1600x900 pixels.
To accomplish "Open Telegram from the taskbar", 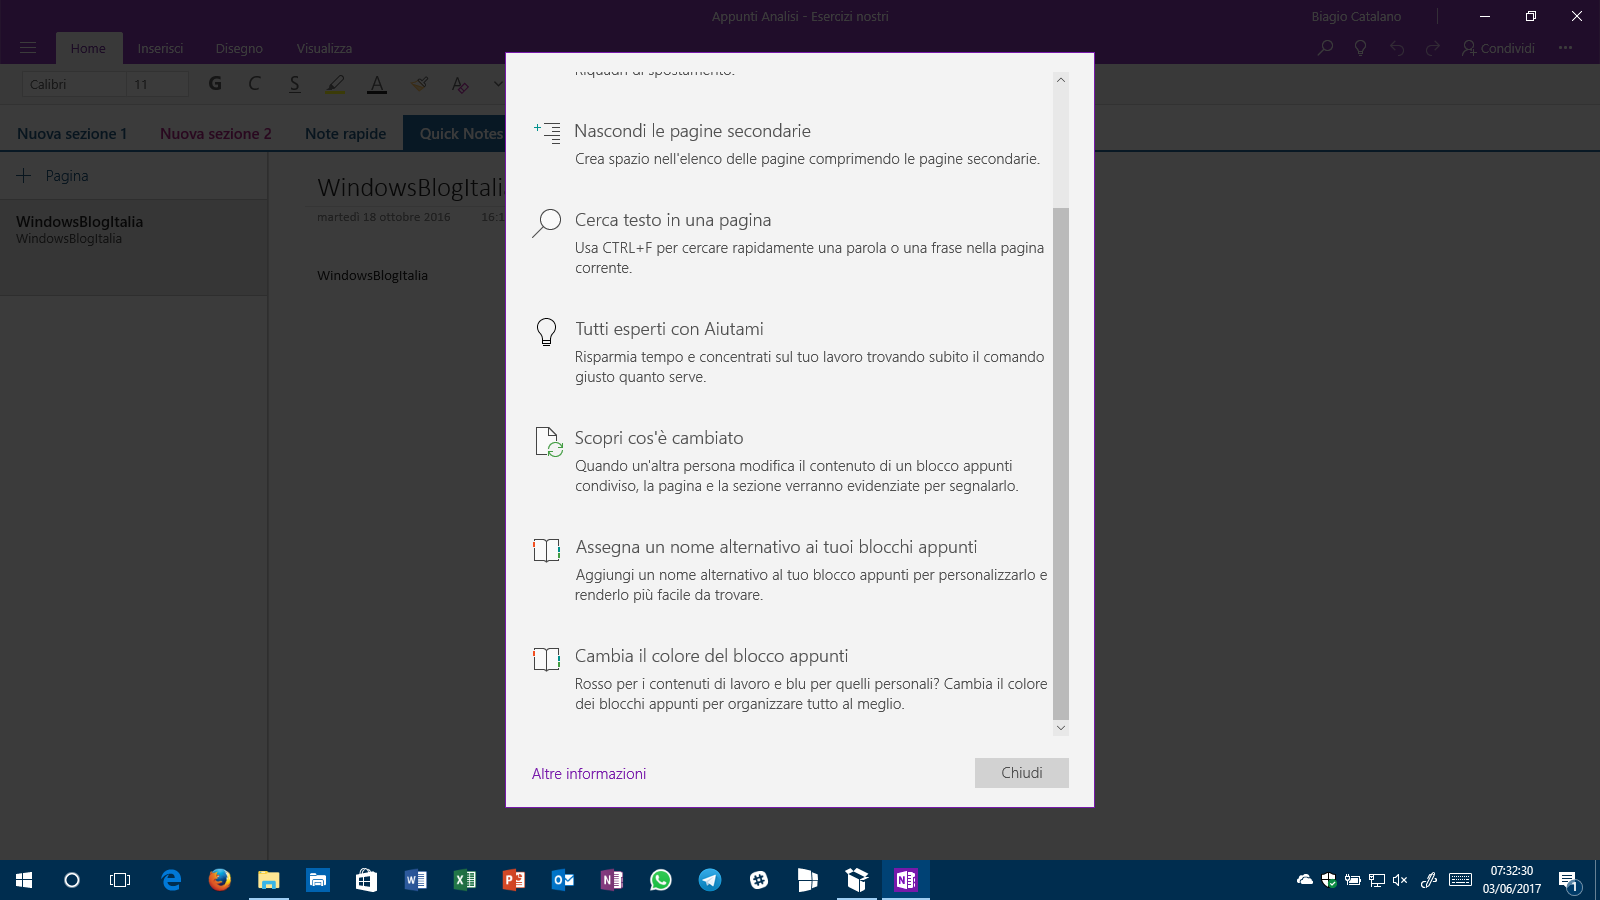I will (710, 880).
